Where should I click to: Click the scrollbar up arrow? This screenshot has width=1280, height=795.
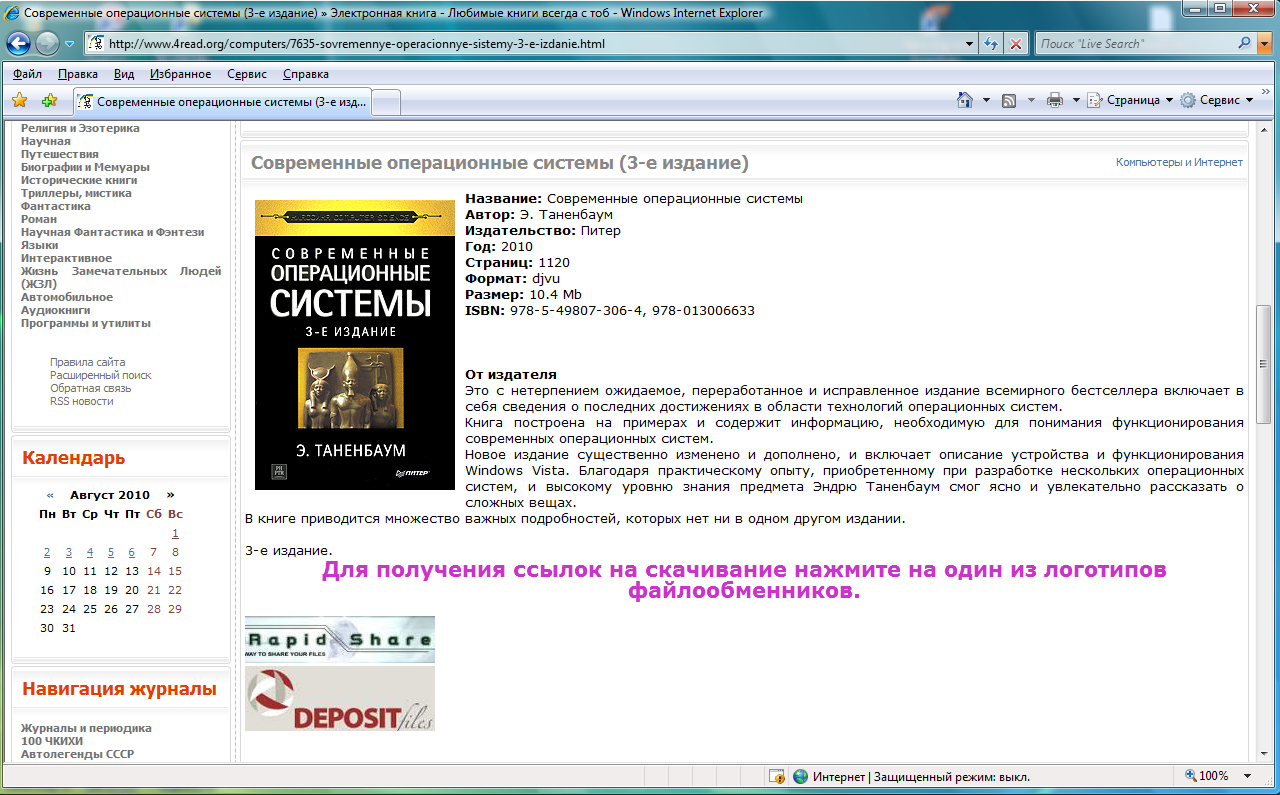point(1264,128)
